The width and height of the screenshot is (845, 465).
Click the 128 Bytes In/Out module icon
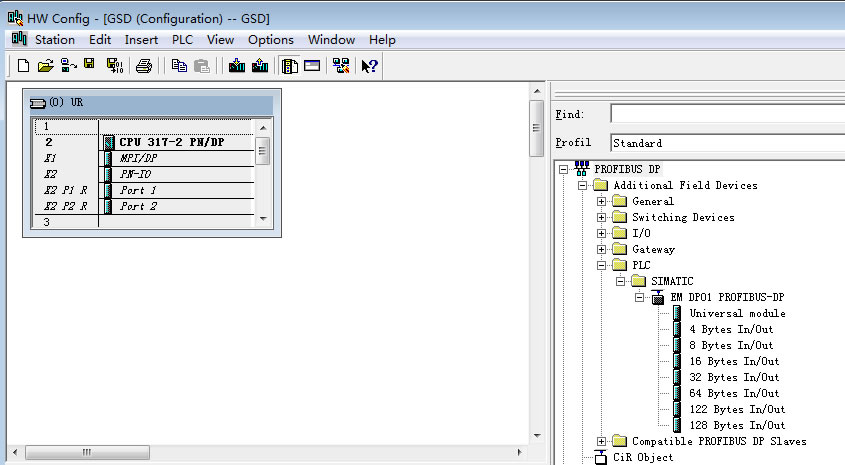click(677, 425)
